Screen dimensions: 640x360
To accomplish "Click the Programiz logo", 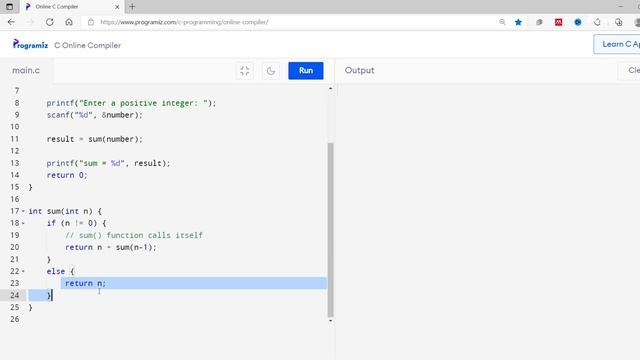I will point(30,44).
